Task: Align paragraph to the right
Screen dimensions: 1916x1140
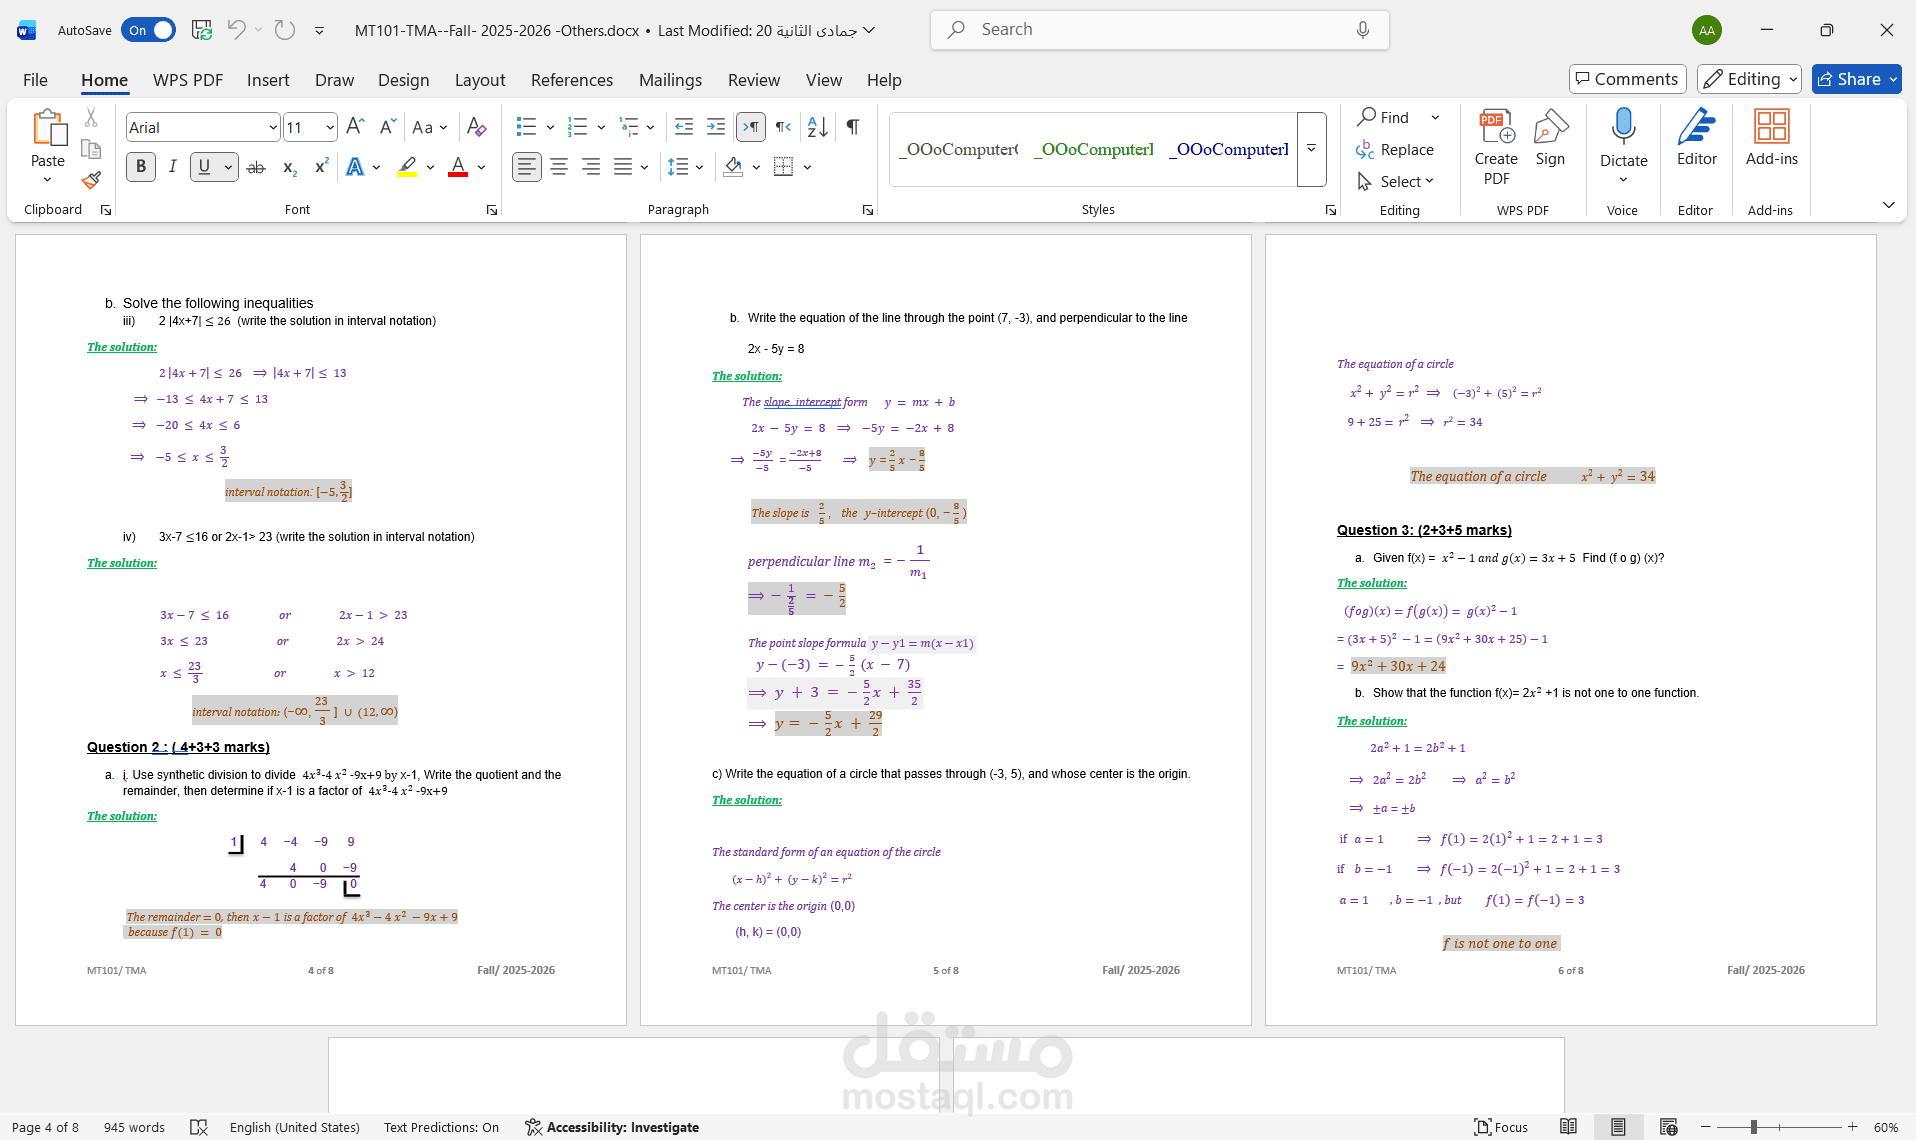Action: pos(591,167)
